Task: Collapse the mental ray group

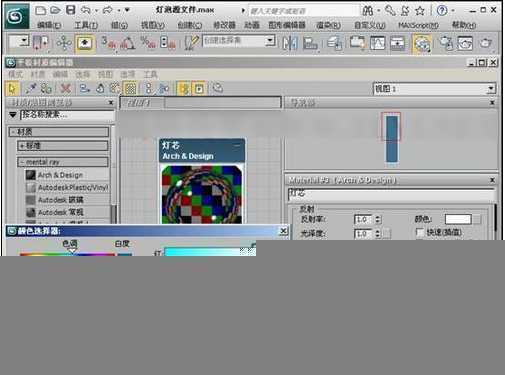Action: tap(63, 162)
